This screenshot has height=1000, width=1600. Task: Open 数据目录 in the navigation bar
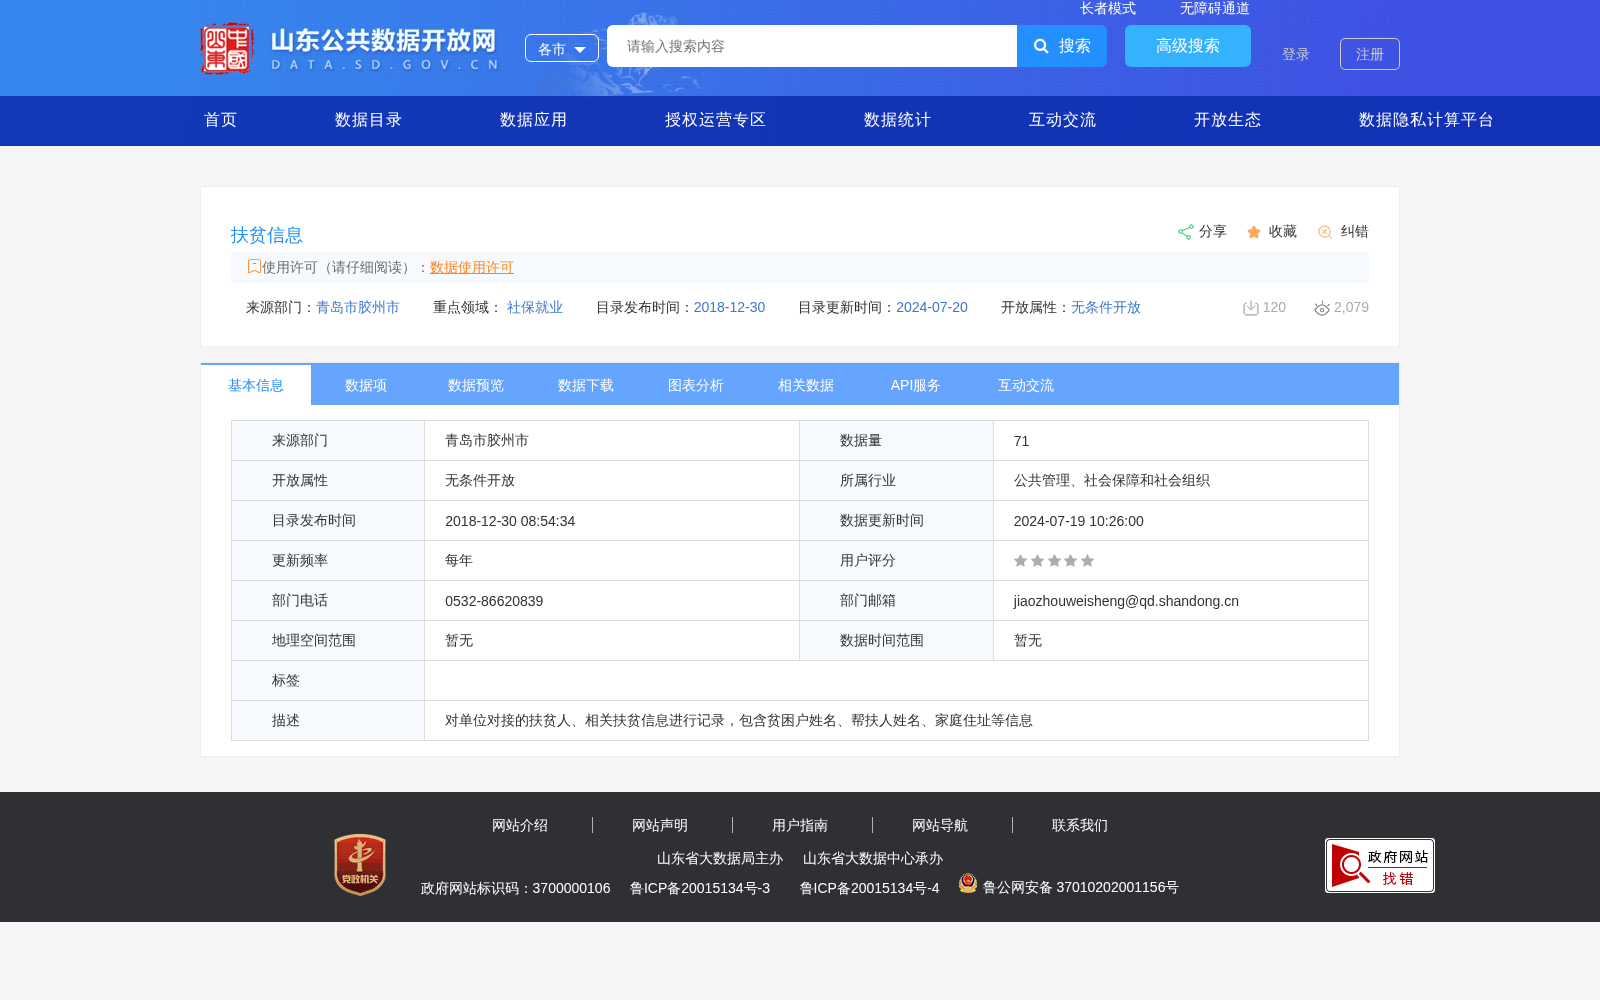pos(368,120)
